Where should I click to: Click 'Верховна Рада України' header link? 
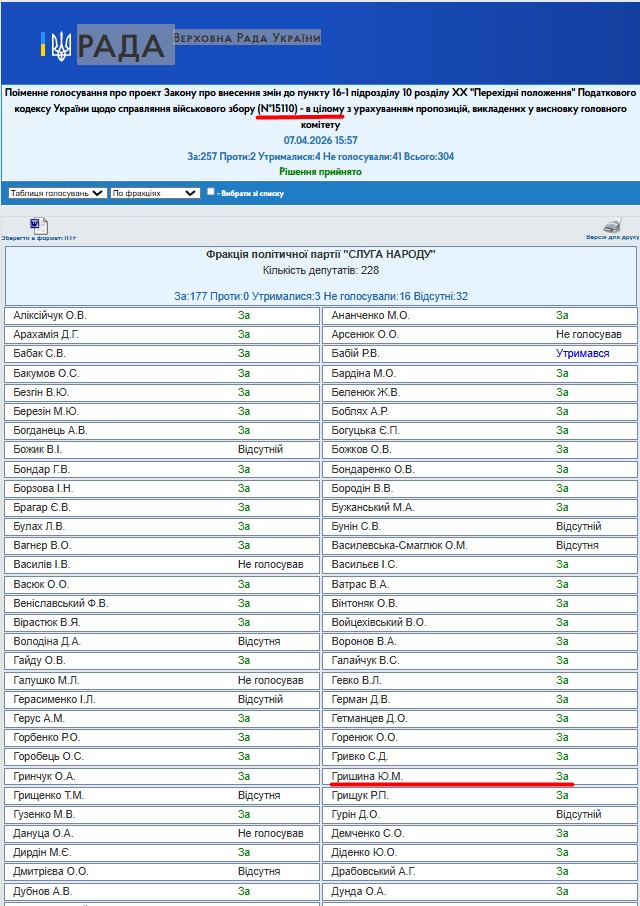[247, 38]
